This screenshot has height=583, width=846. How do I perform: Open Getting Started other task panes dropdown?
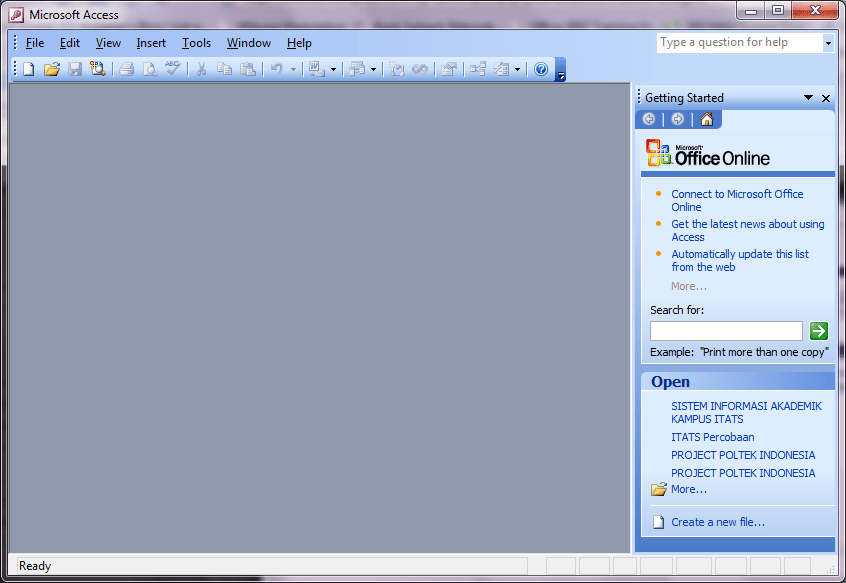tap(808, 98)
